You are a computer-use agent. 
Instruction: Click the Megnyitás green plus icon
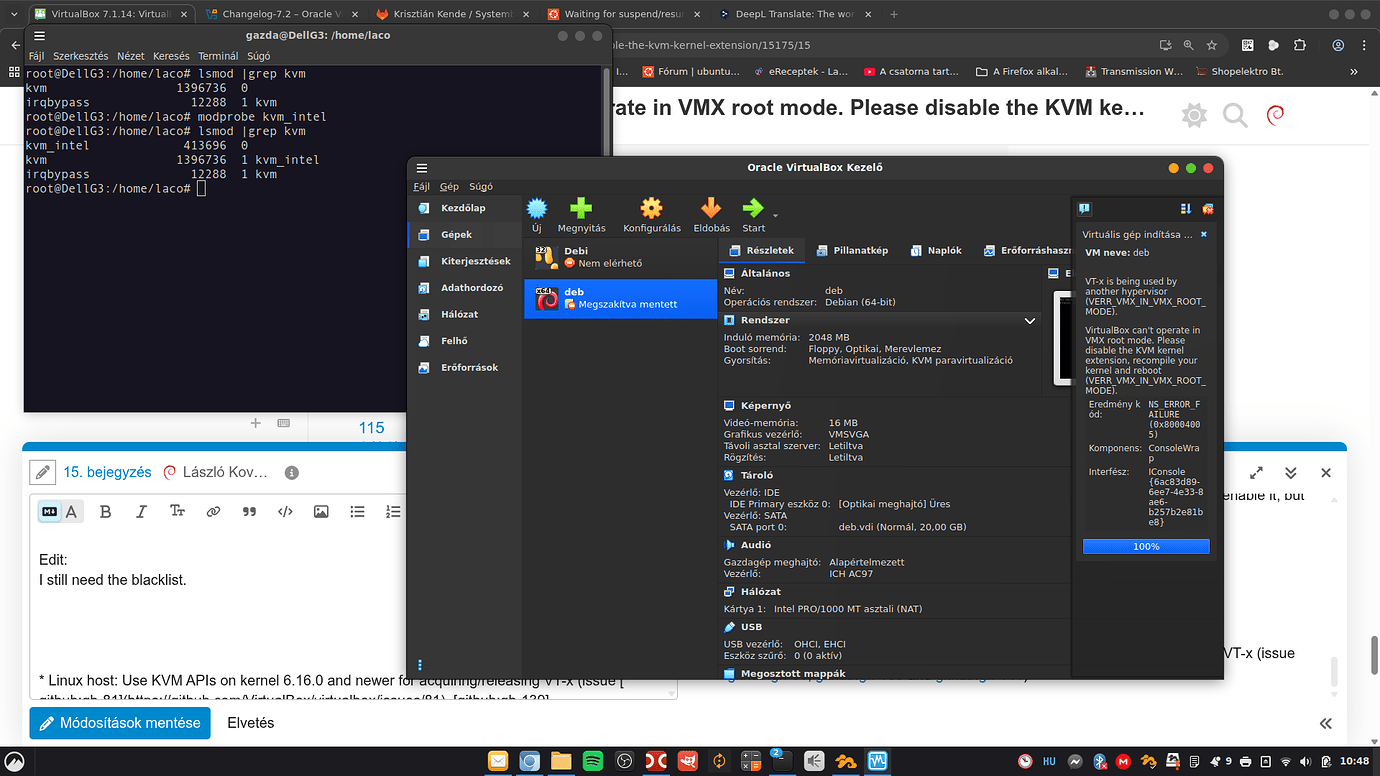coord(581,208)
